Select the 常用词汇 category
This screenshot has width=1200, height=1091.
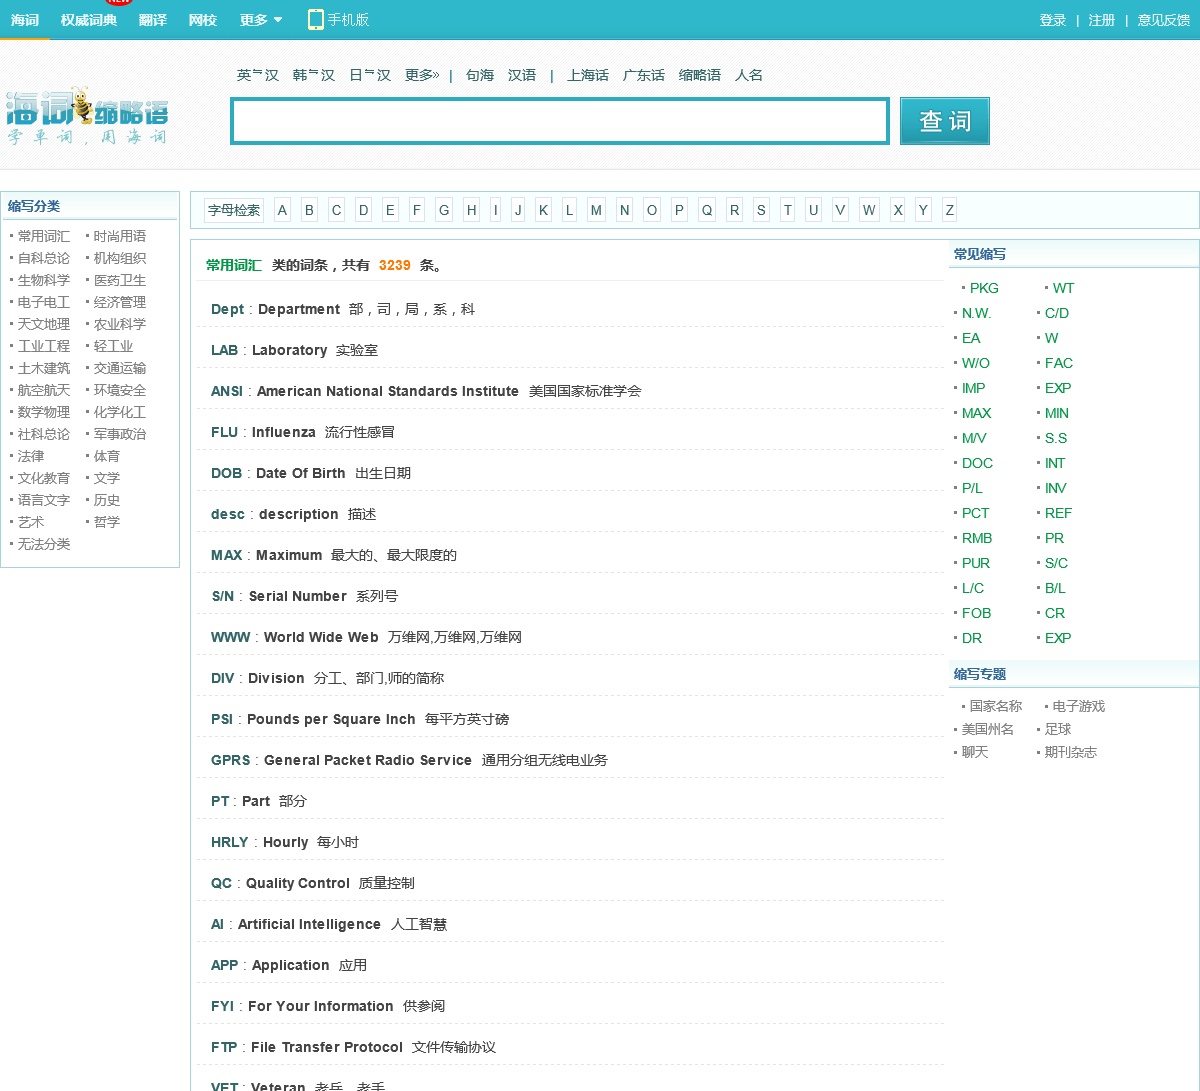coord(44,236)
